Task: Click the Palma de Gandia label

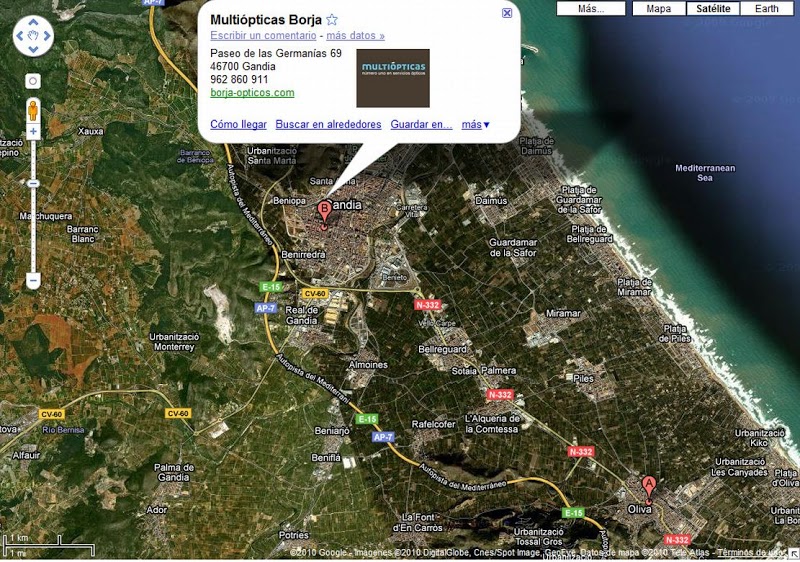Action: pos(174,472)
